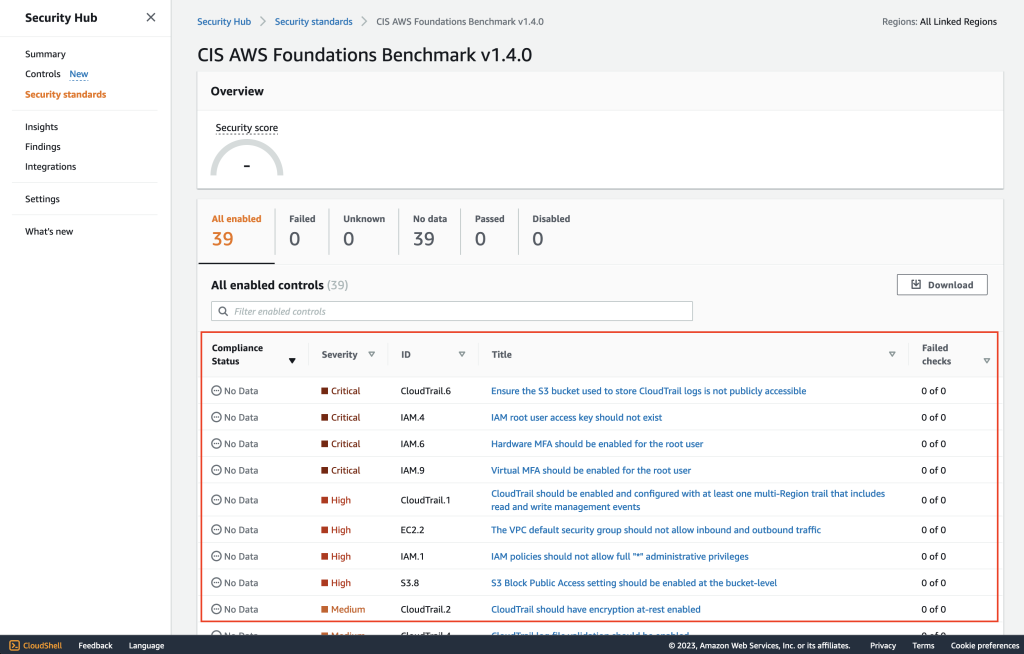The width and height of the screenshot is (1024, 654).
Task: Click High severity square for EC2.2
Action: point(325,530)
